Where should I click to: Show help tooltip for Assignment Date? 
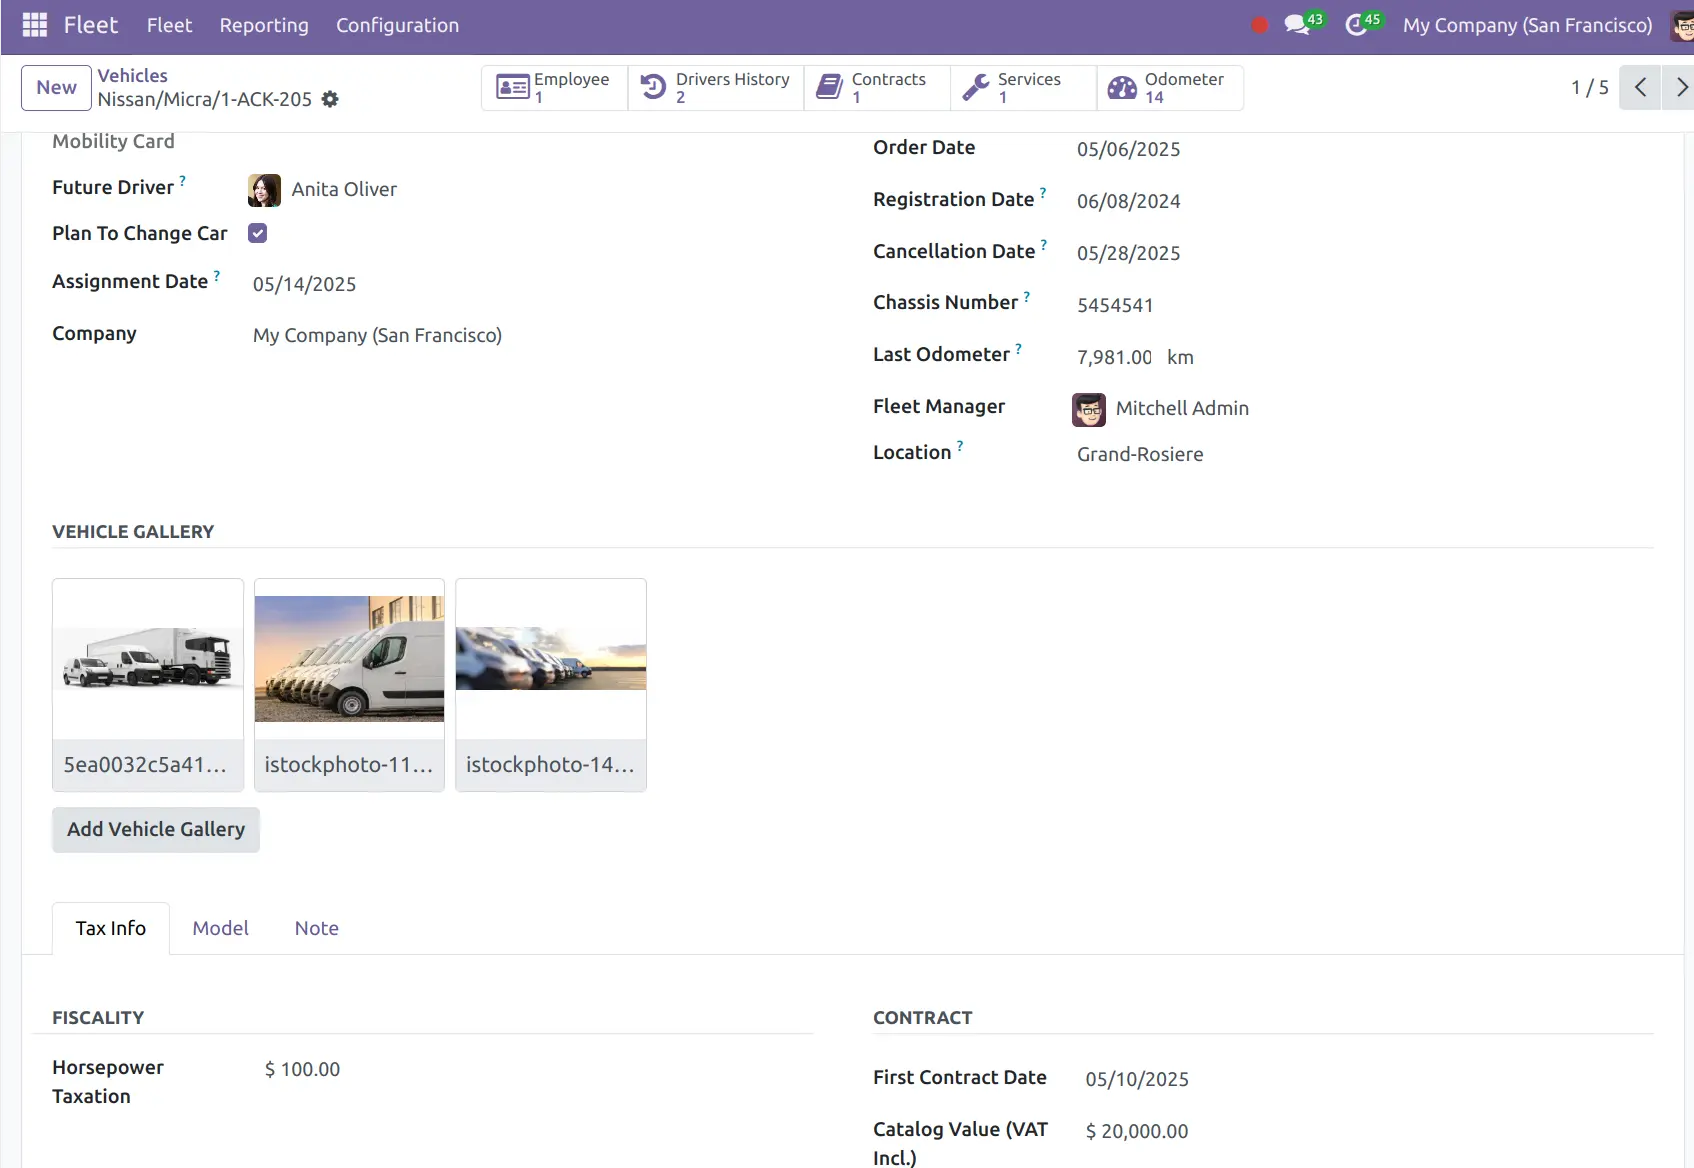pos(217,275)
